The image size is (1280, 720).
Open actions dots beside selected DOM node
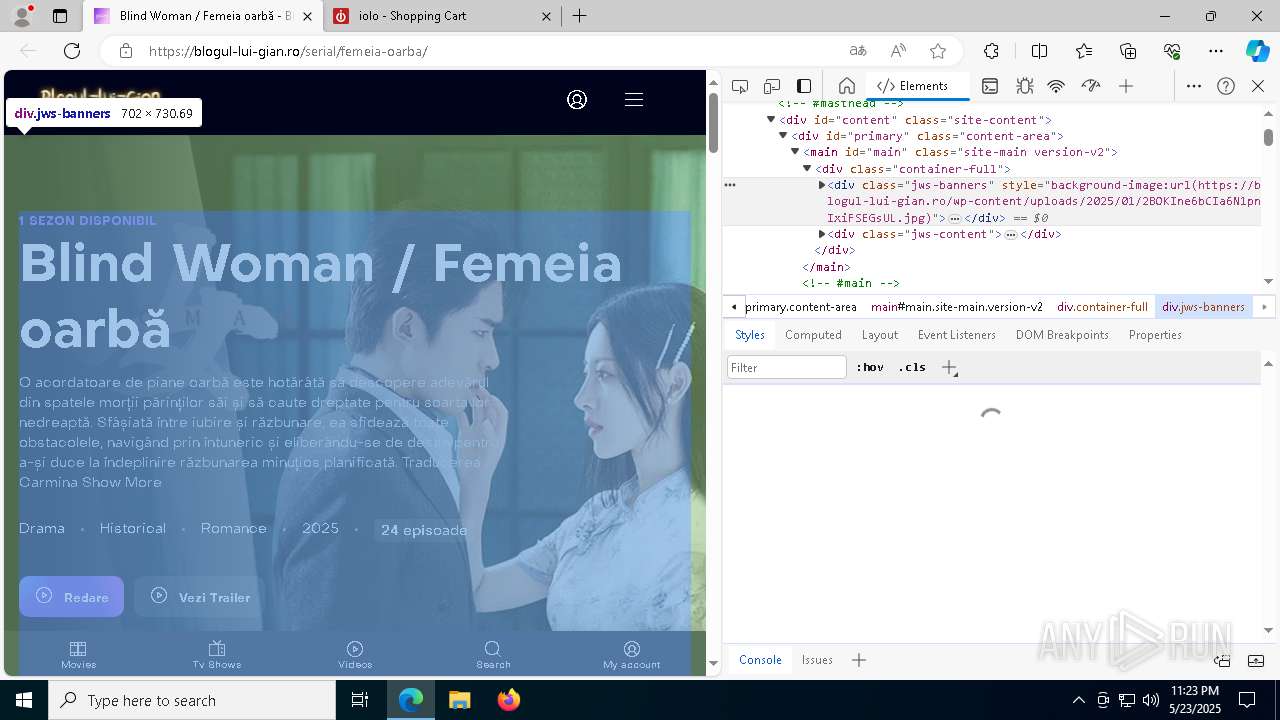[x=730, y=185]
